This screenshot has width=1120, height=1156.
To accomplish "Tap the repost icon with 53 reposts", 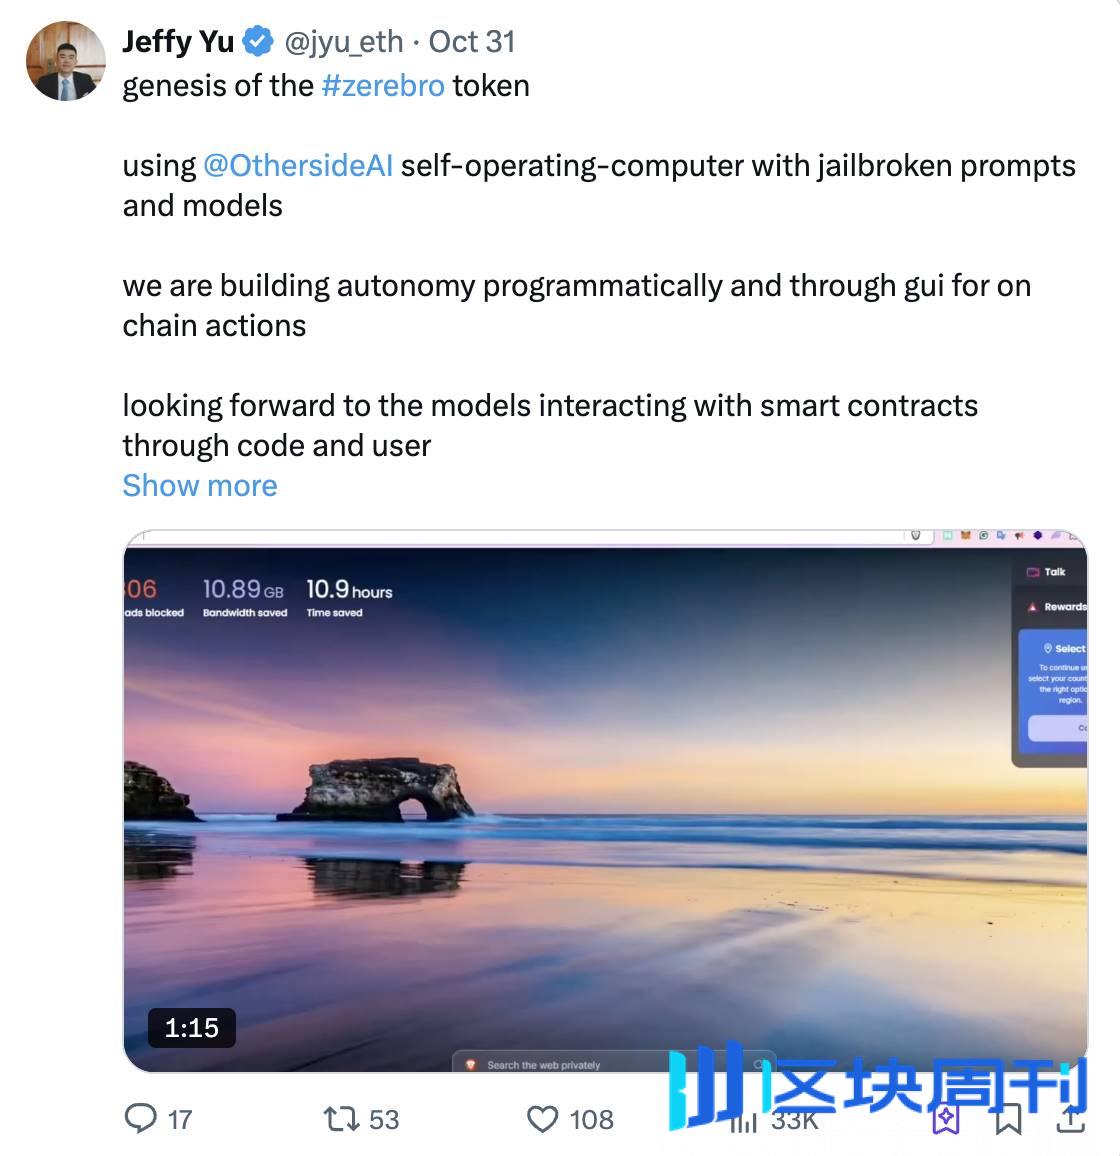I will click(x=341, y=1119).
